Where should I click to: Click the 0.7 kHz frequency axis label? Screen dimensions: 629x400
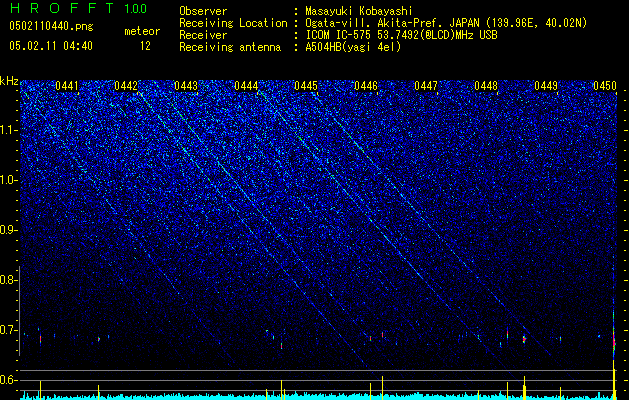[9, 330]
